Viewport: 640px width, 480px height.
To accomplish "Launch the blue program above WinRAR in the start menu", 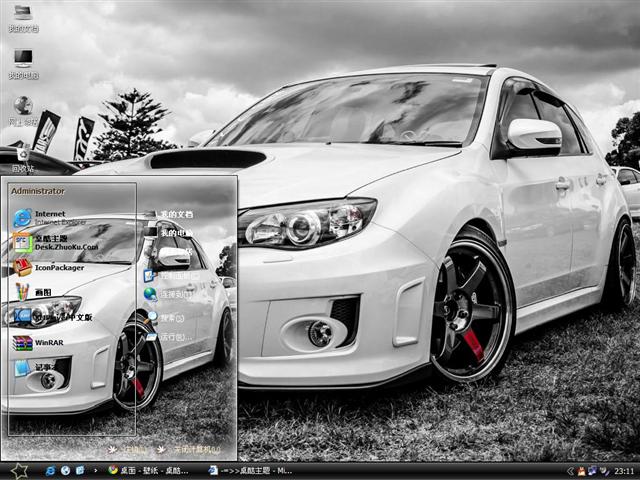I will pos(53,317).
